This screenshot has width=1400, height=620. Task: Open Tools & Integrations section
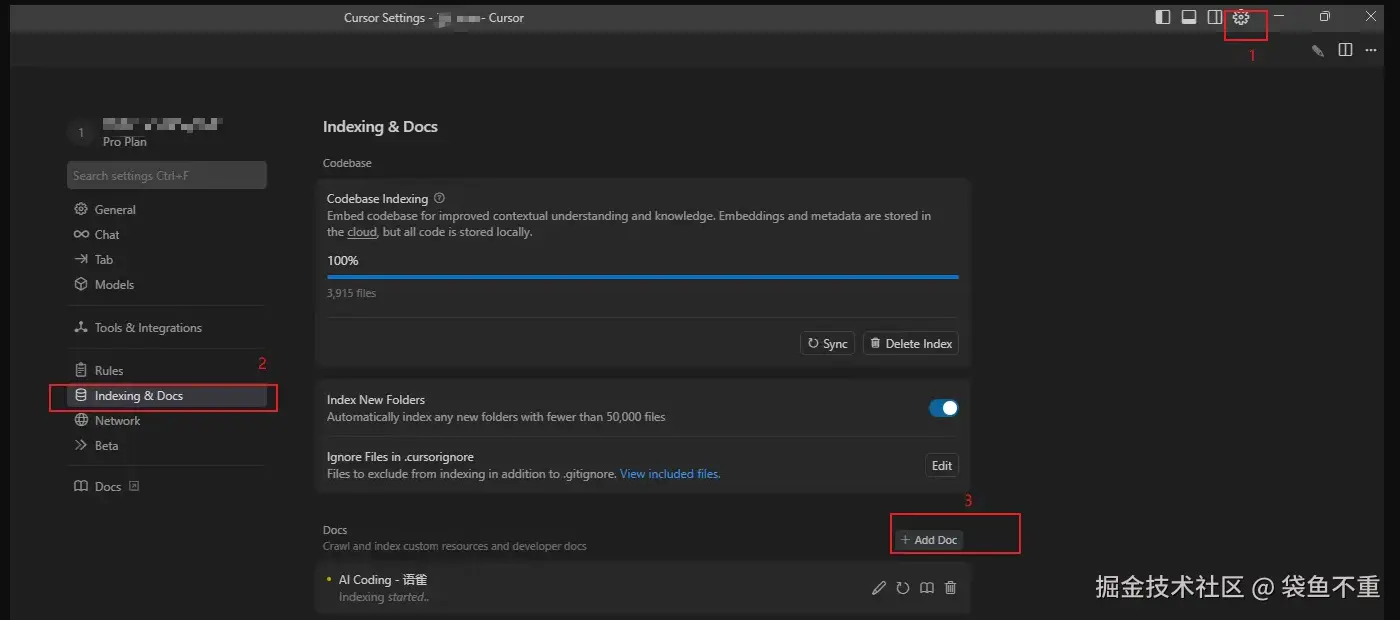(x=167, y=327)
